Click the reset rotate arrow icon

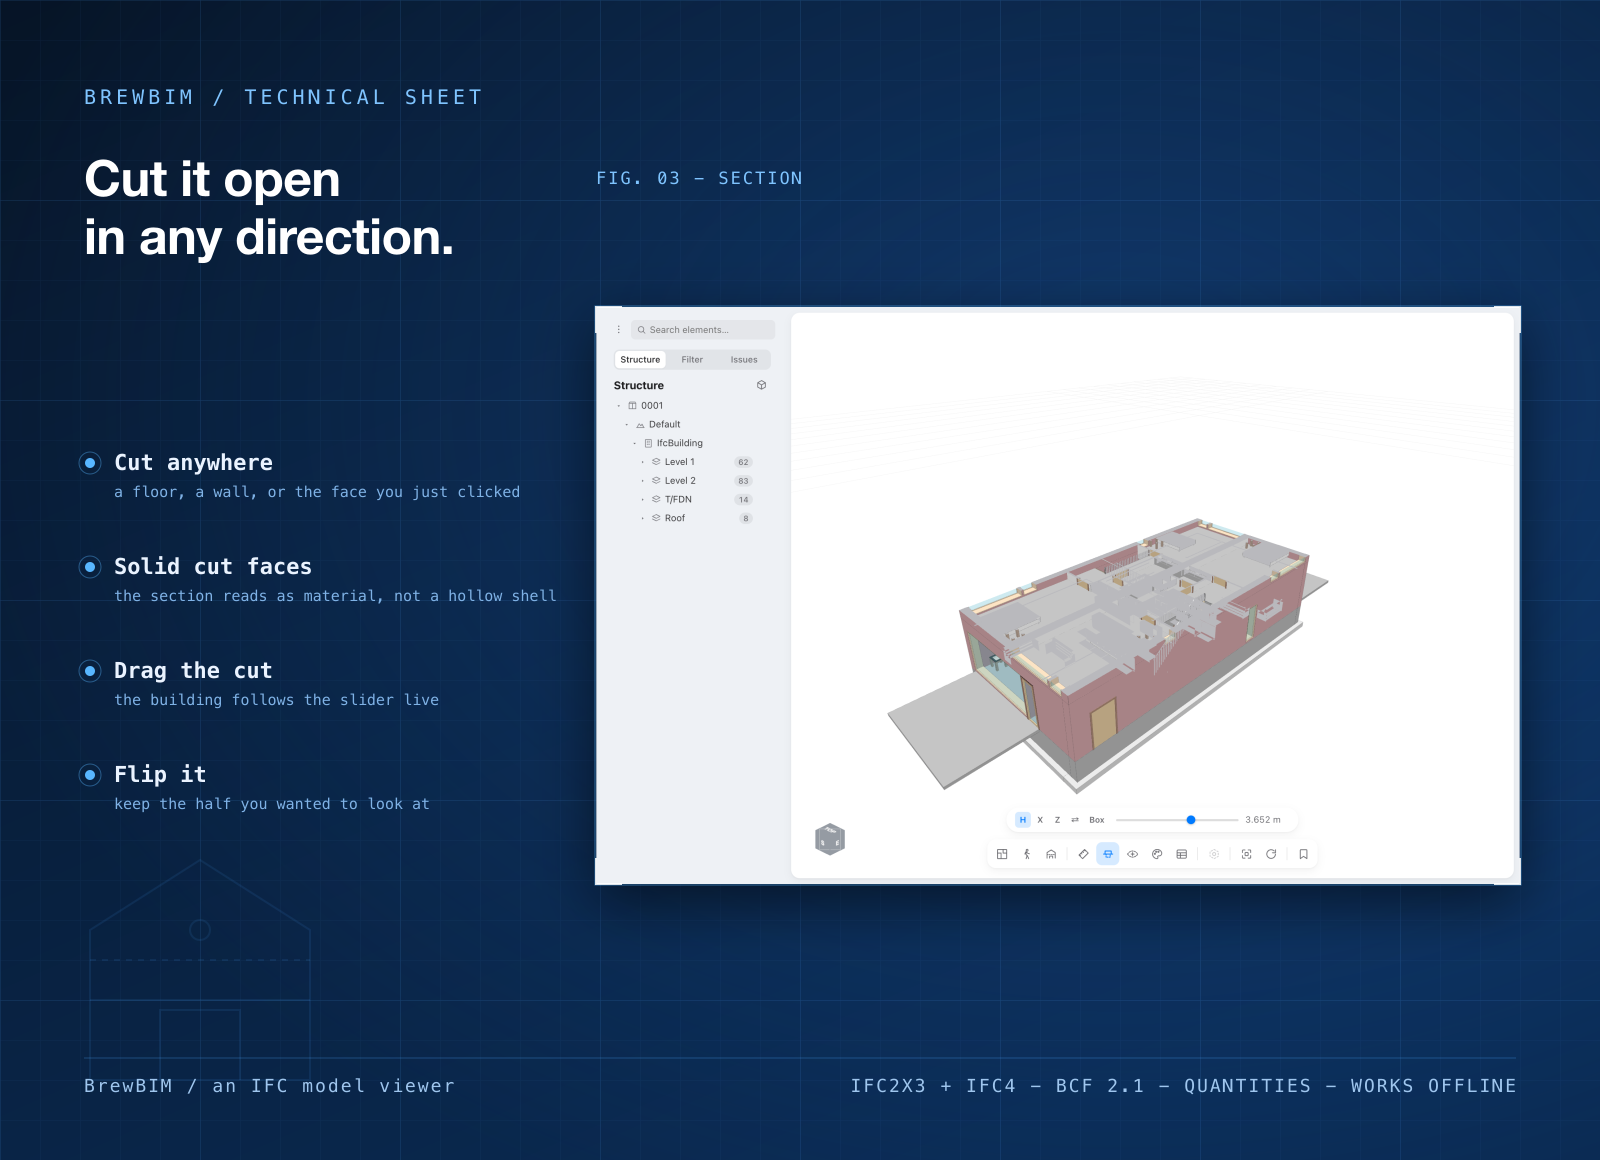(1271, 854)
